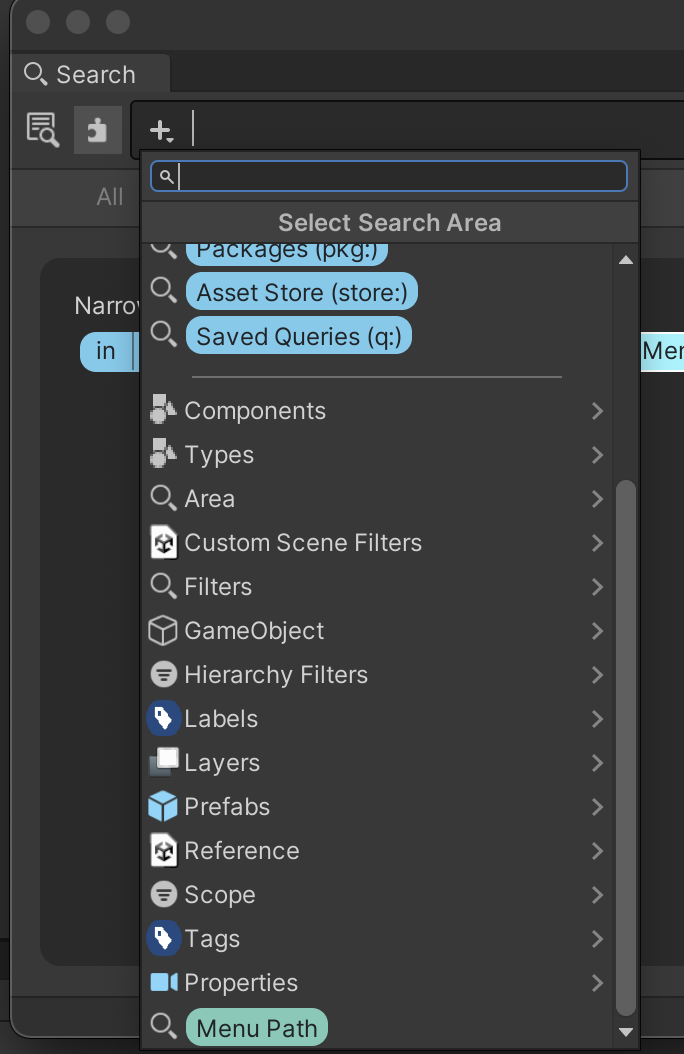Select the Area menu entry
This screenshot has height=1054, width=684.
click(x=210, y=499)
